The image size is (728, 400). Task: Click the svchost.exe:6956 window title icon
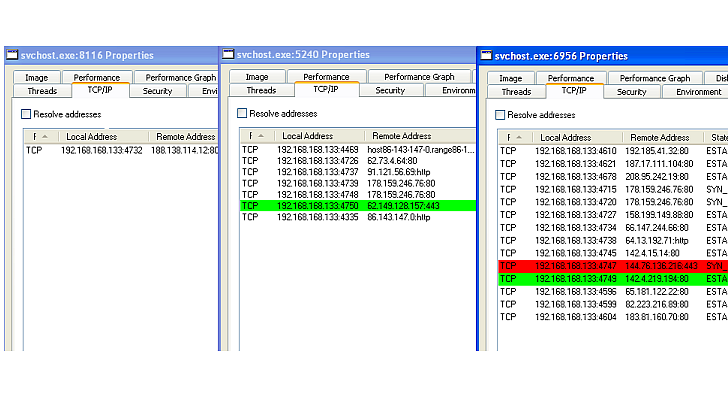pos(486,56)
